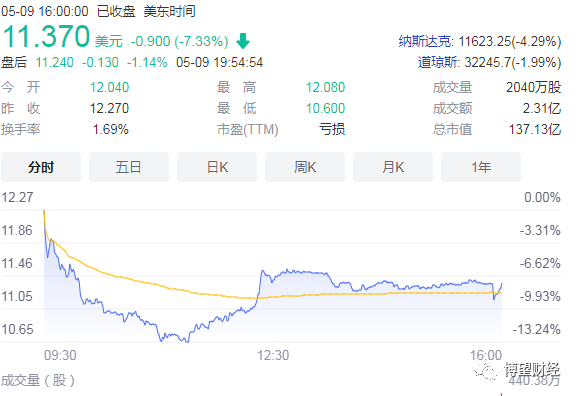This screenshot has height=396, width=578.
Task: Click the y-axis label 10.65
Action: pyautogui.click(x=17, y=329)
